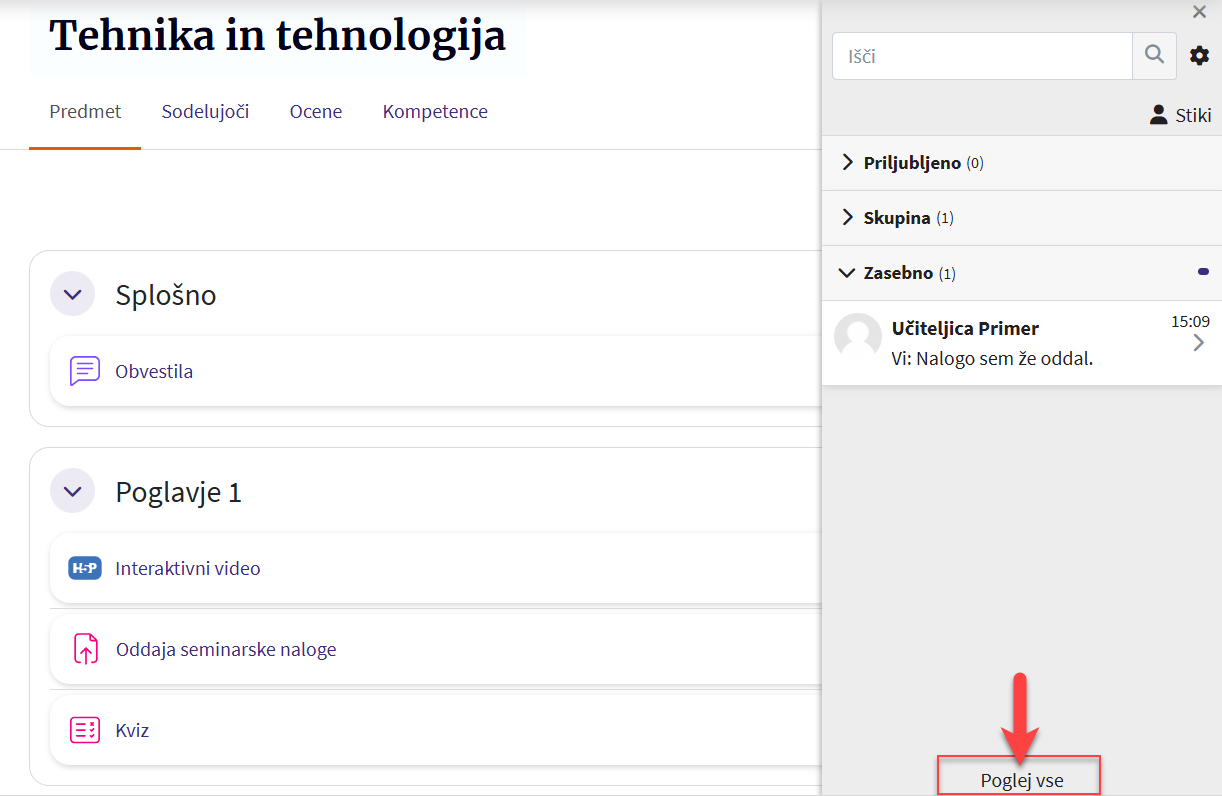Click the H5P Interaktivni video icon
This screenshot has width=1222, height=796.
coord(85,568)
